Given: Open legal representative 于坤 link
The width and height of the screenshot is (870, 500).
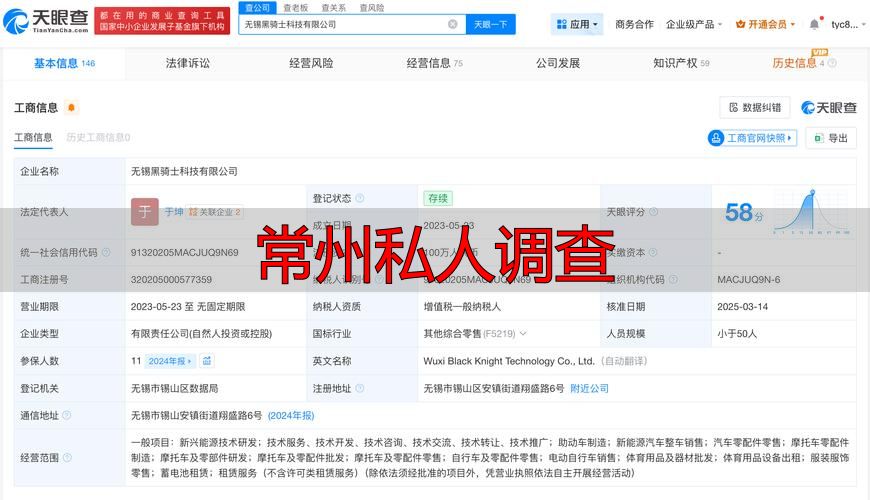Looking at the screenshot, I should tap(174, 212).
